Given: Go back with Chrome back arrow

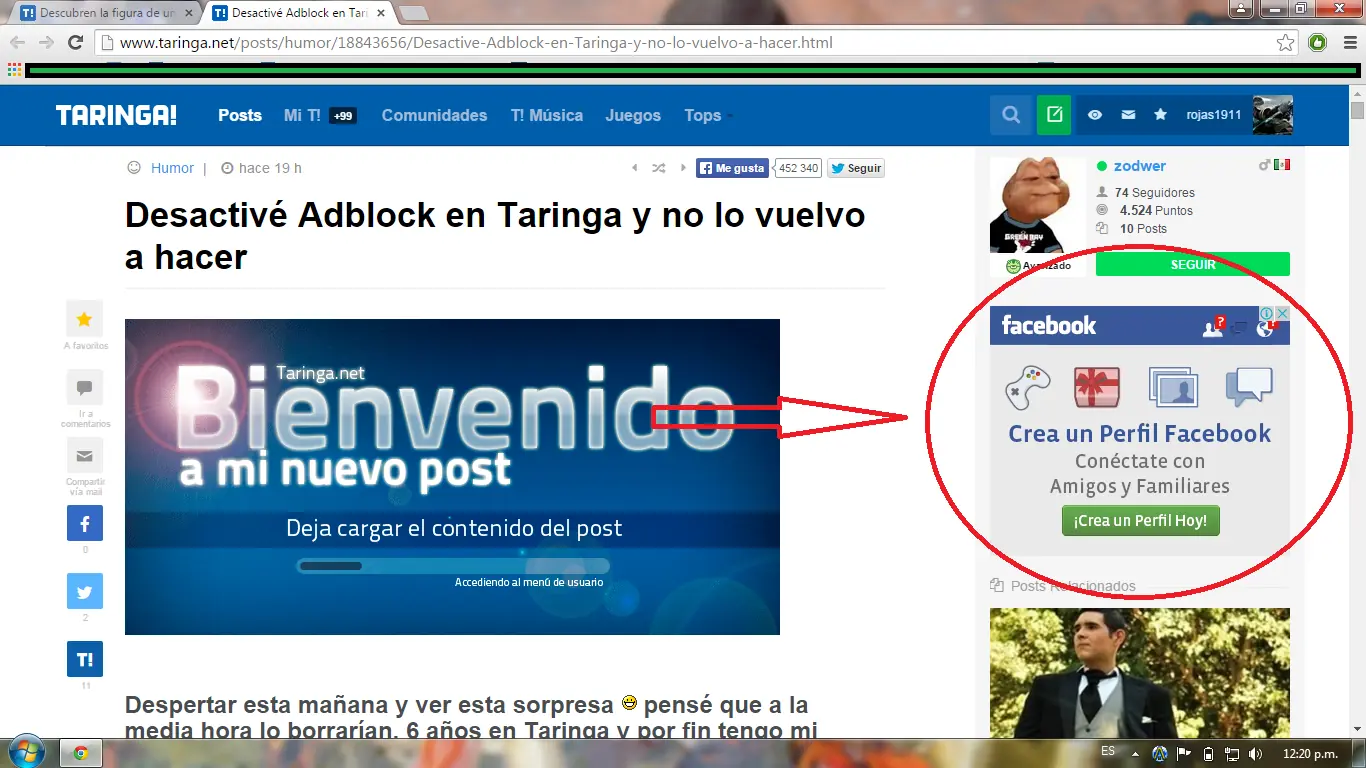Looking at the screenshot, I should coord(18,43).
